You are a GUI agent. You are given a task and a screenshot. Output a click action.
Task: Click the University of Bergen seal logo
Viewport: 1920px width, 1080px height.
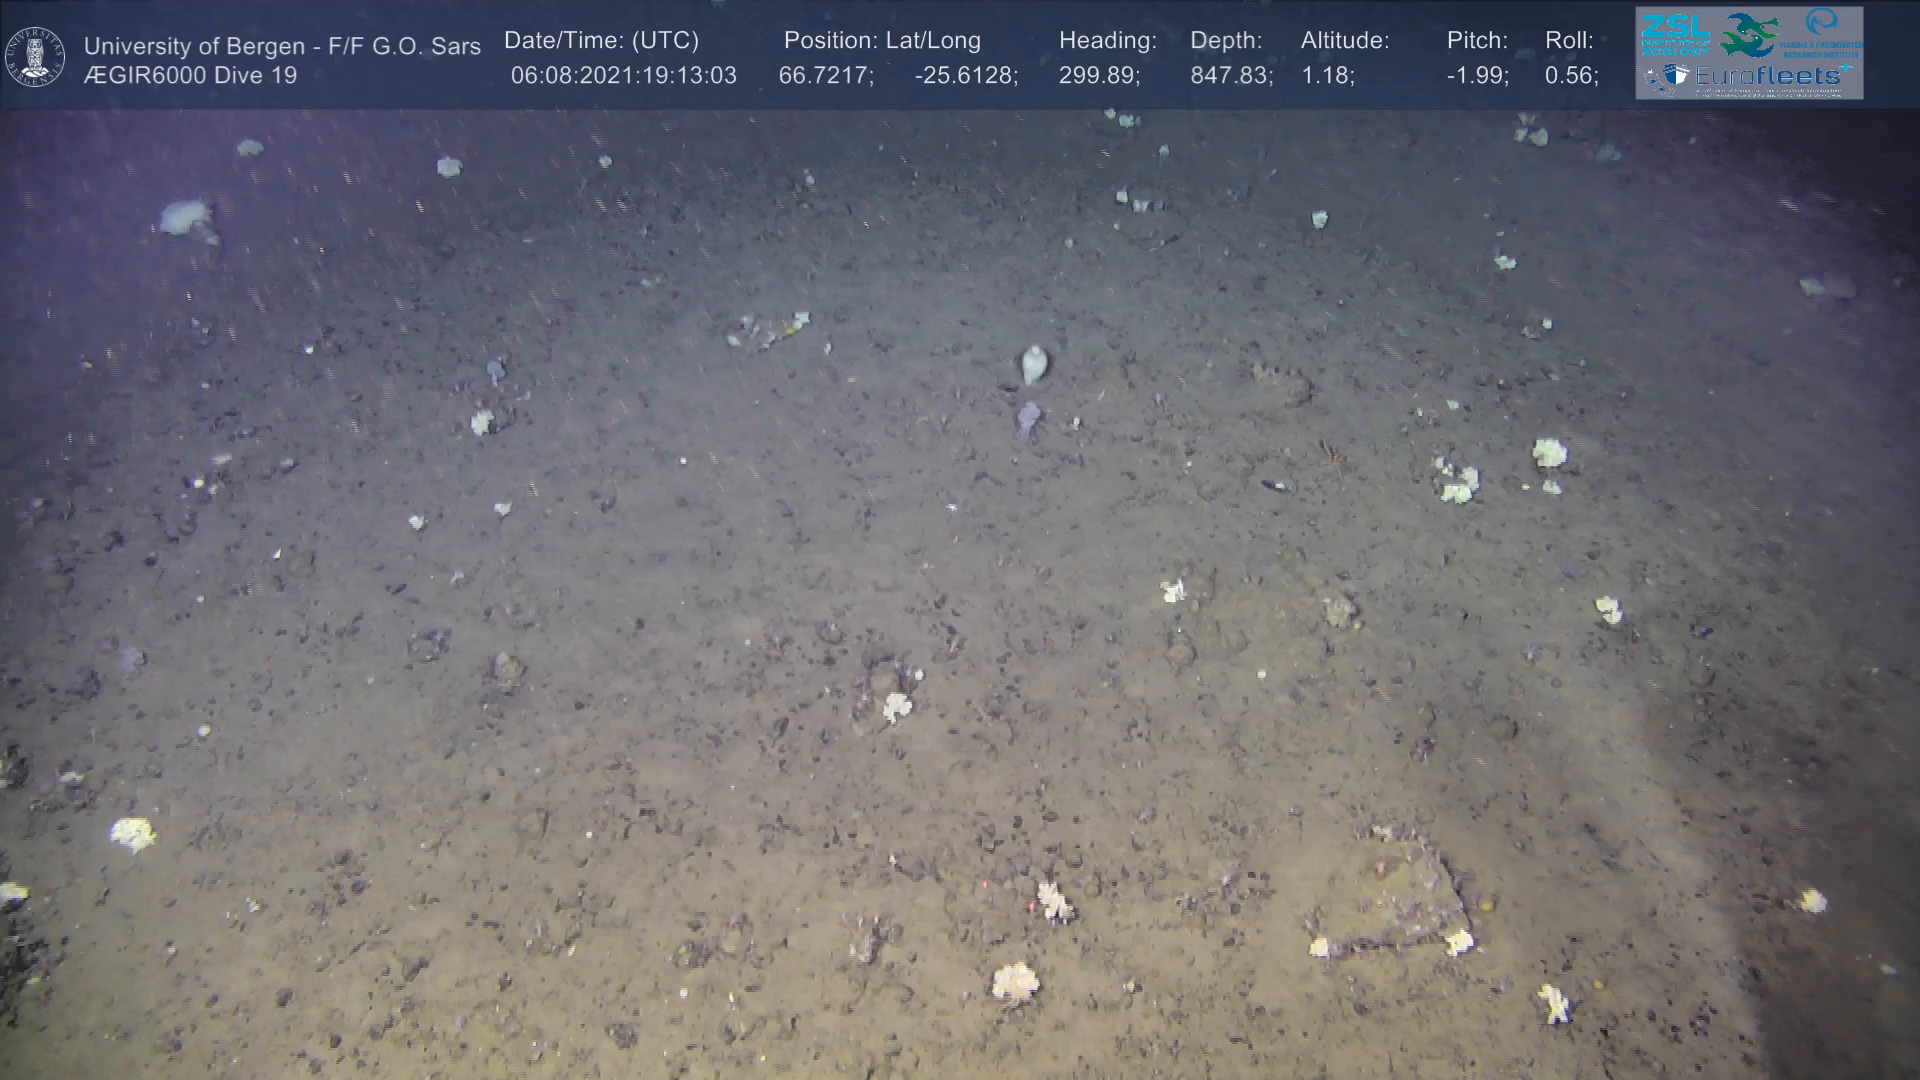[36, 57]
